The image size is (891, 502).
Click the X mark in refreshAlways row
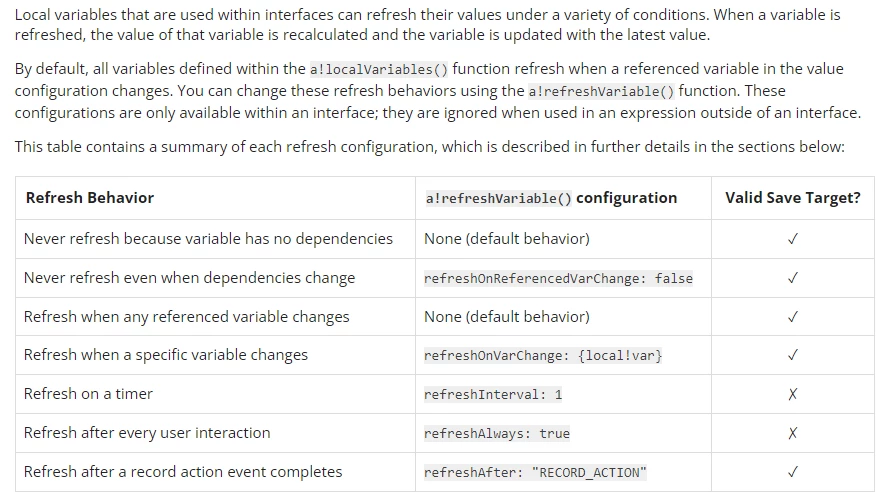(793, 433)
